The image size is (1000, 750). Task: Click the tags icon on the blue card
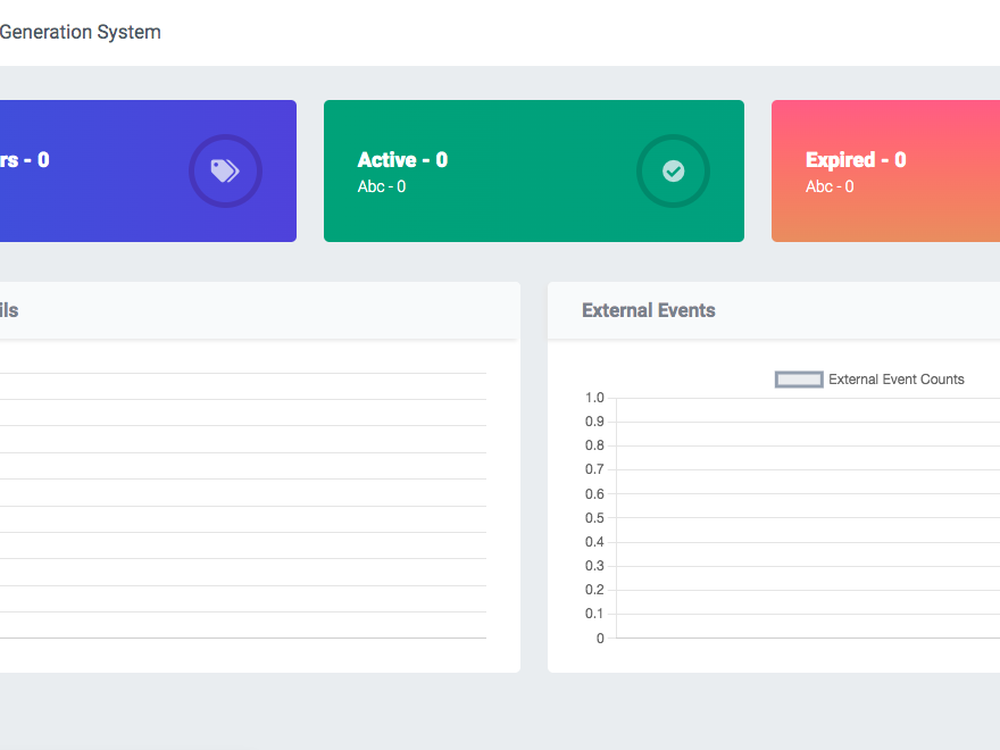[x=225, y=171]
